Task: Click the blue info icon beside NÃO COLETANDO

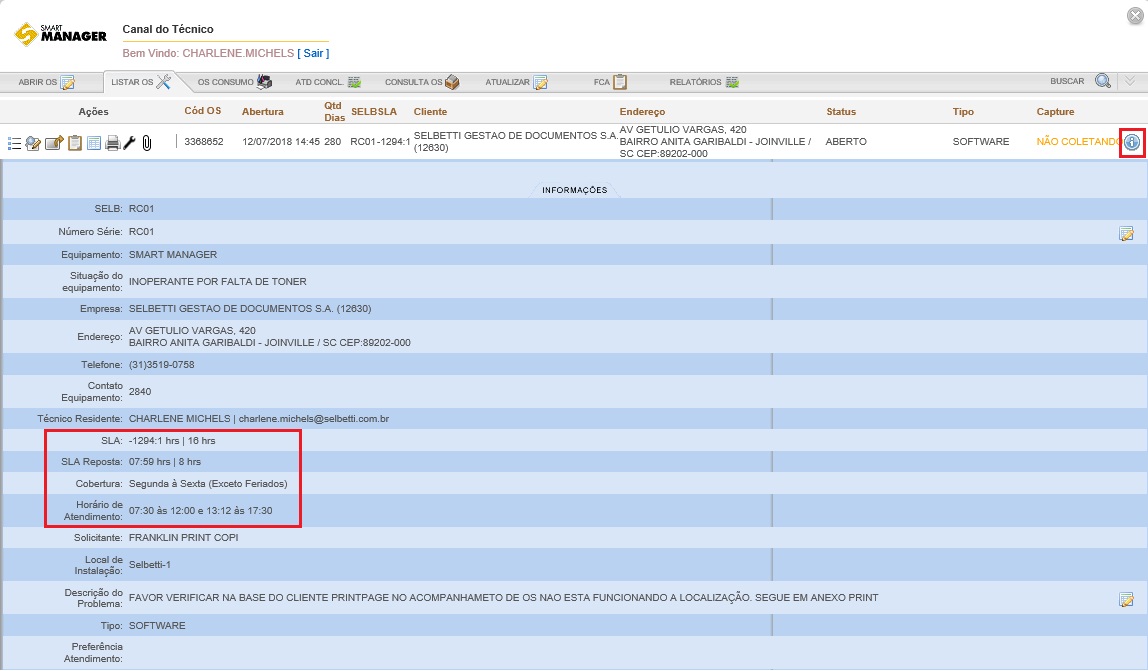Action: [x=1132, y=143]
